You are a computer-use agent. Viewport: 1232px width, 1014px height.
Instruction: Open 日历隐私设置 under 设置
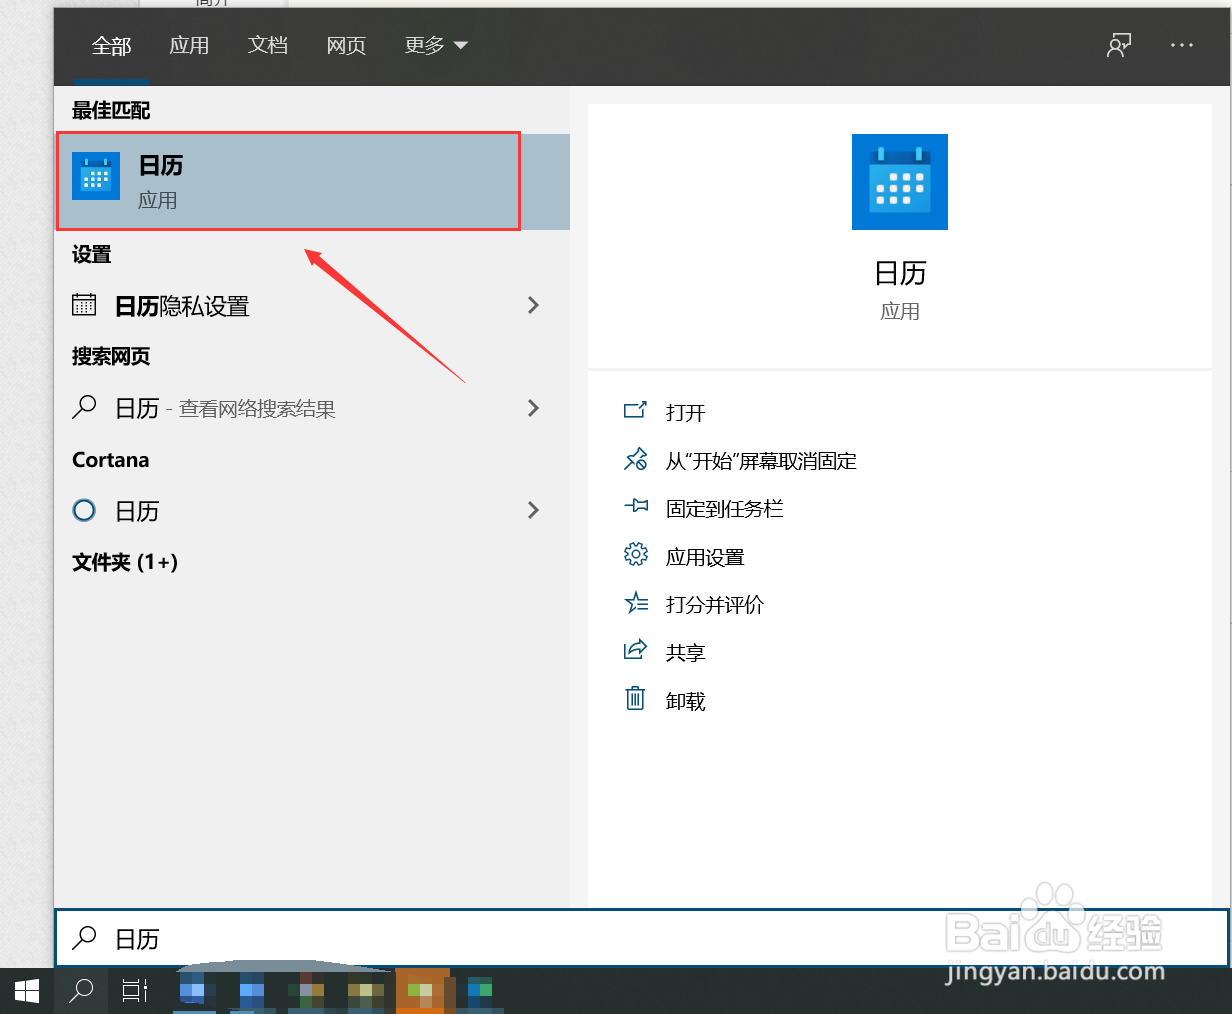coord(180,306)
